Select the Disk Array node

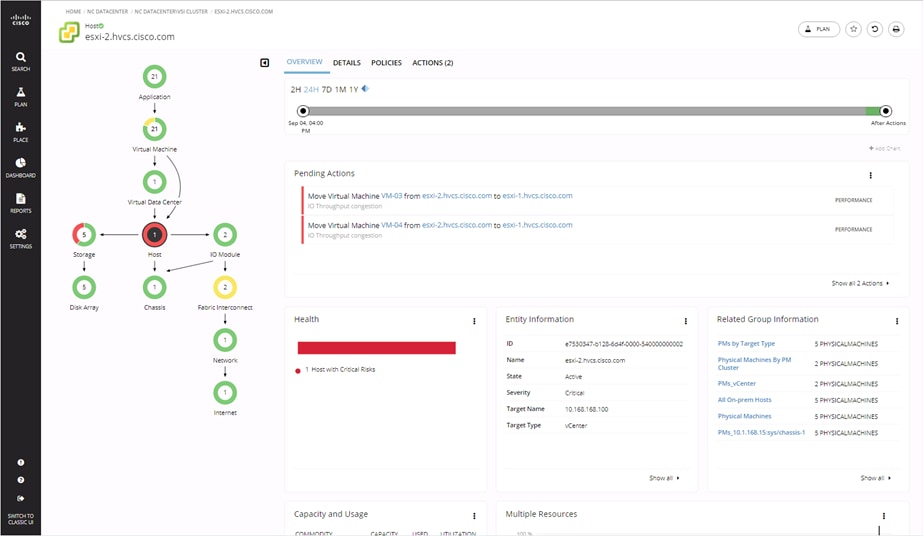pos(84,287)
